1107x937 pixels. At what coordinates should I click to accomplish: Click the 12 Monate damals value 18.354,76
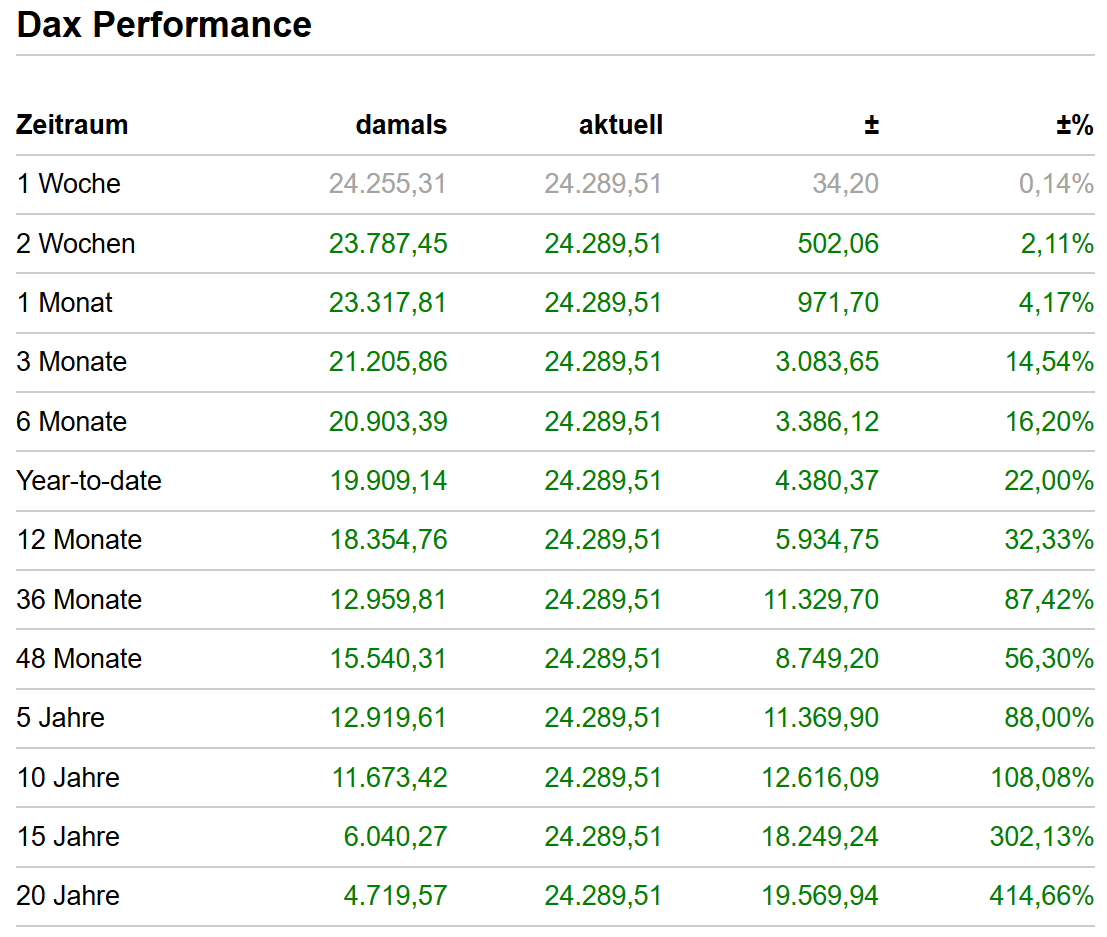(388, 539)
